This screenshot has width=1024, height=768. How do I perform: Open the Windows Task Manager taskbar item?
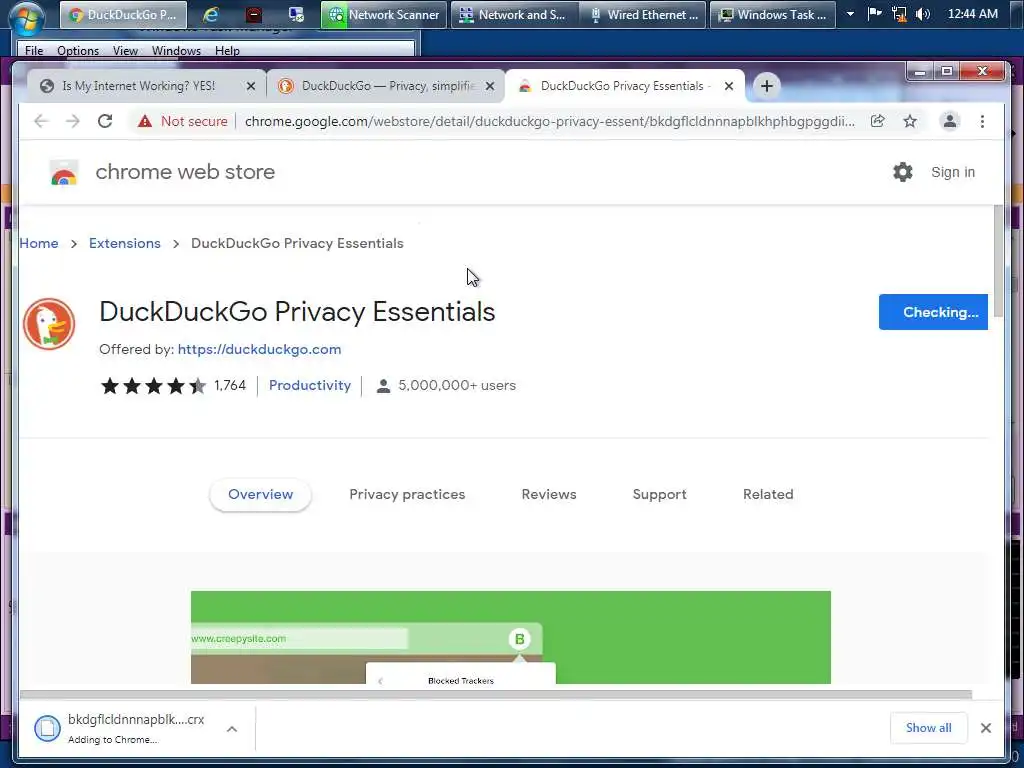click(773, 14)
